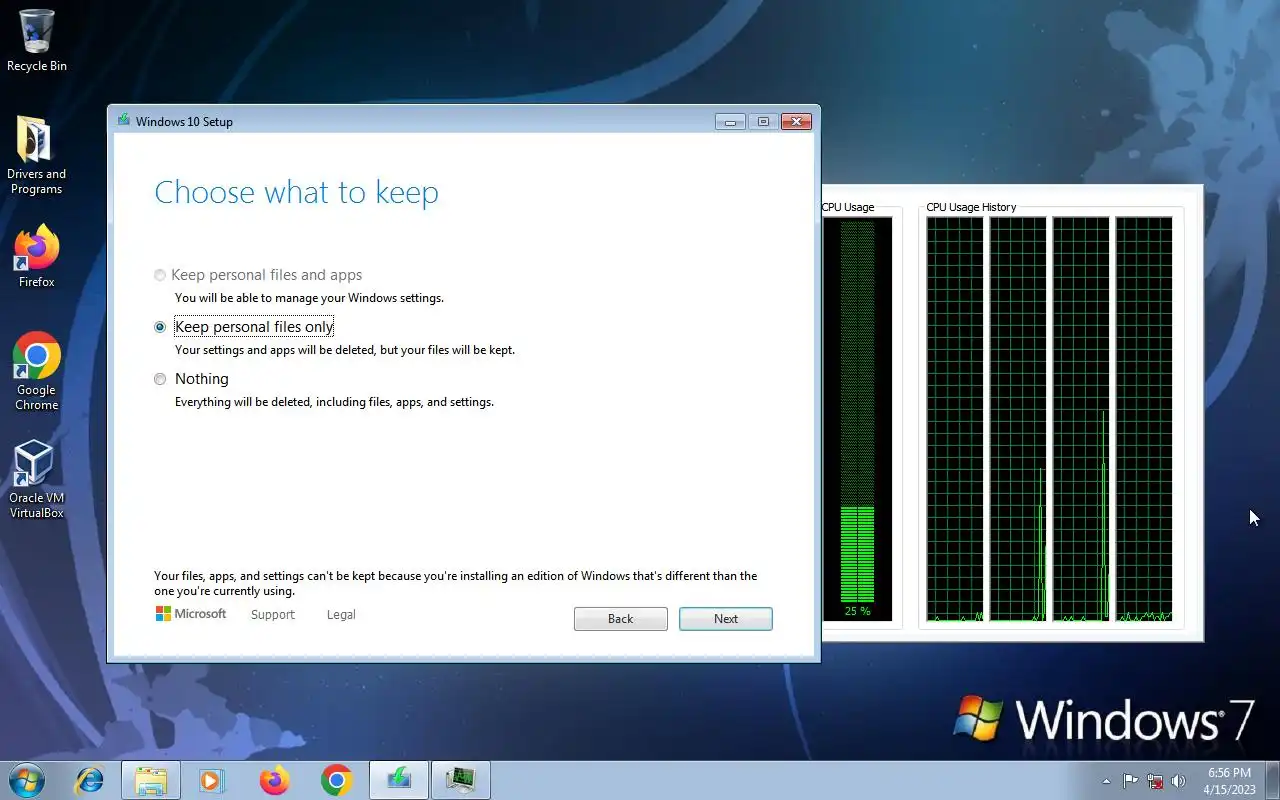Close the Windows 10 Setup window
Viewport: 1280px width, 800px height.
coord(796,122)
